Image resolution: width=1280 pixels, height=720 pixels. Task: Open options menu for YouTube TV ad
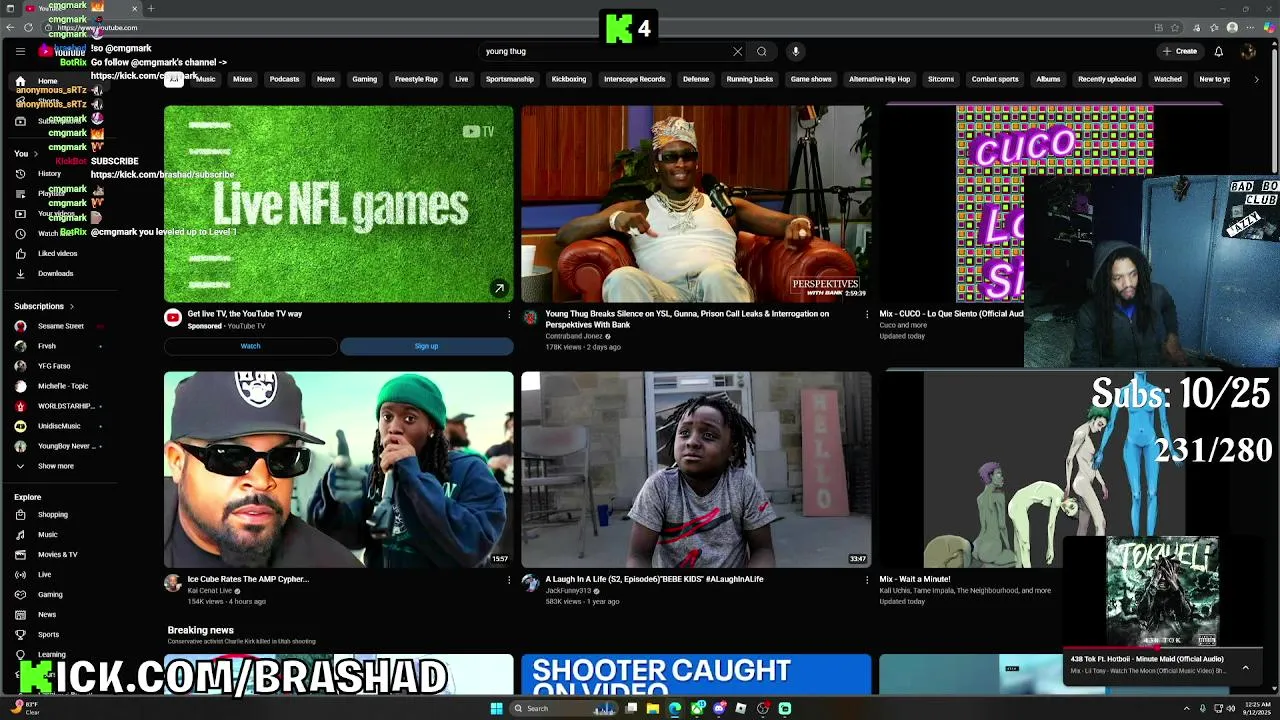click(x=508, y=315)
